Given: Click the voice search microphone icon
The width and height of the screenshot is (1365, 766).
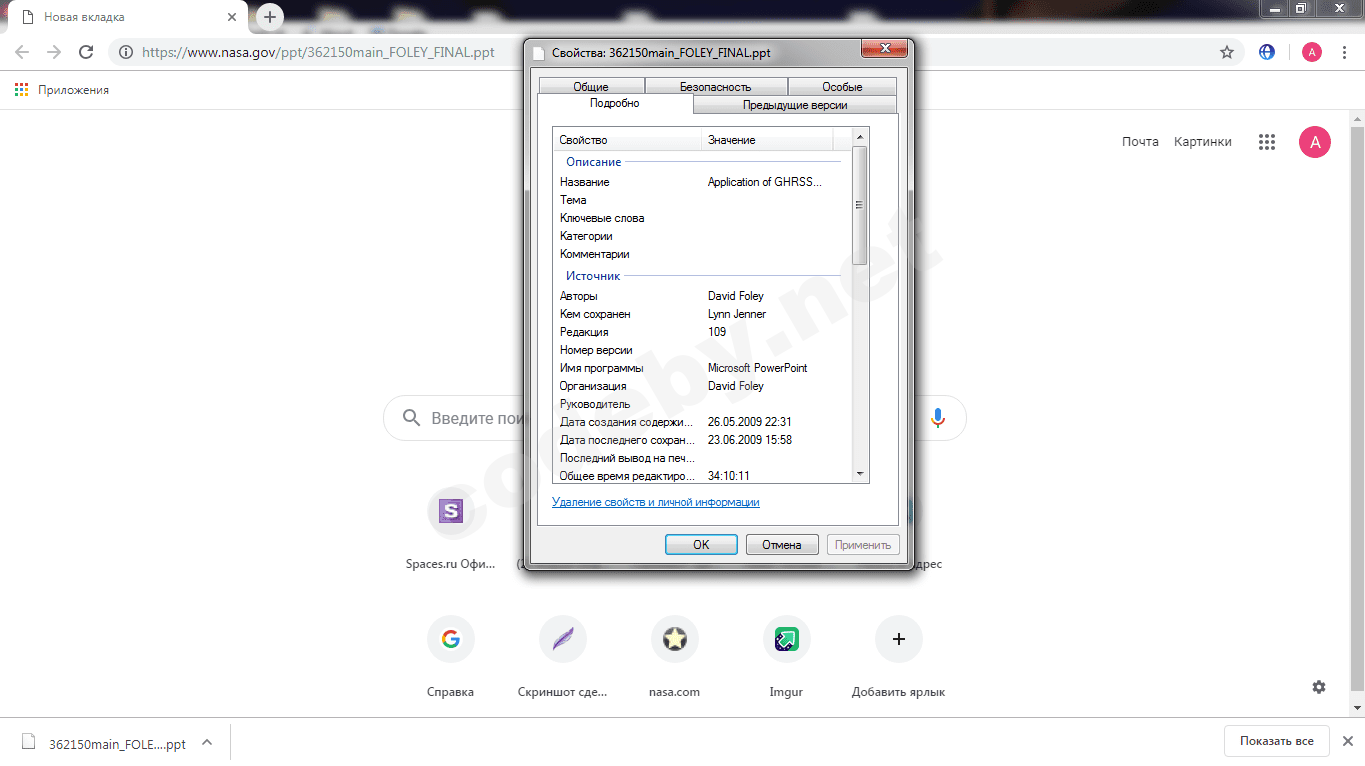Looking at the screenshot, I should click(x=937, y=418).
